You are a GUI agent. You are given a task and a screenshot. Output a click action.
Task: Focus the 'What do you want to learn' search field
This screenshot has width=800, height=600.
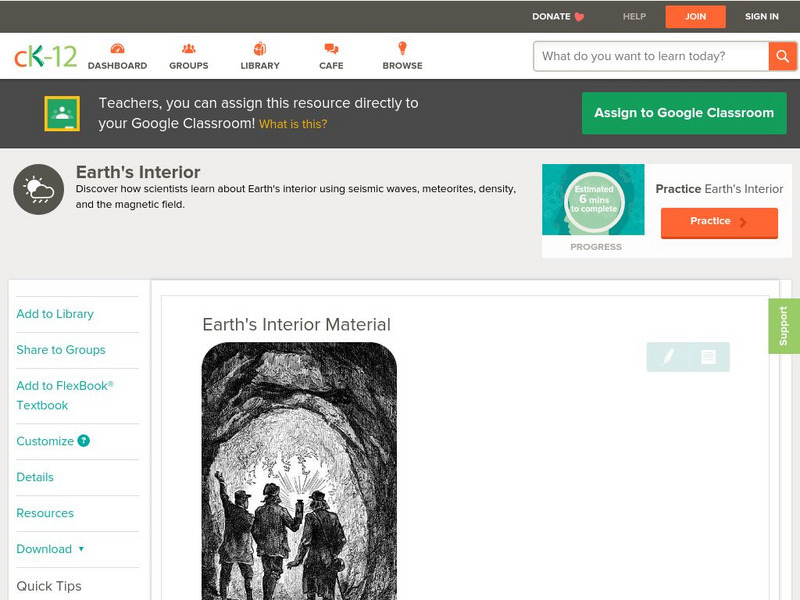click(650, 56)
